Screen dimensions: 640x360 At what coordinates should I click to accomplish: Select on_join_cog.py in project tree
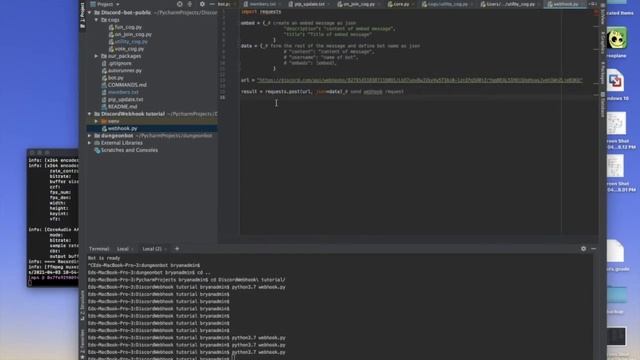point(130,34)
